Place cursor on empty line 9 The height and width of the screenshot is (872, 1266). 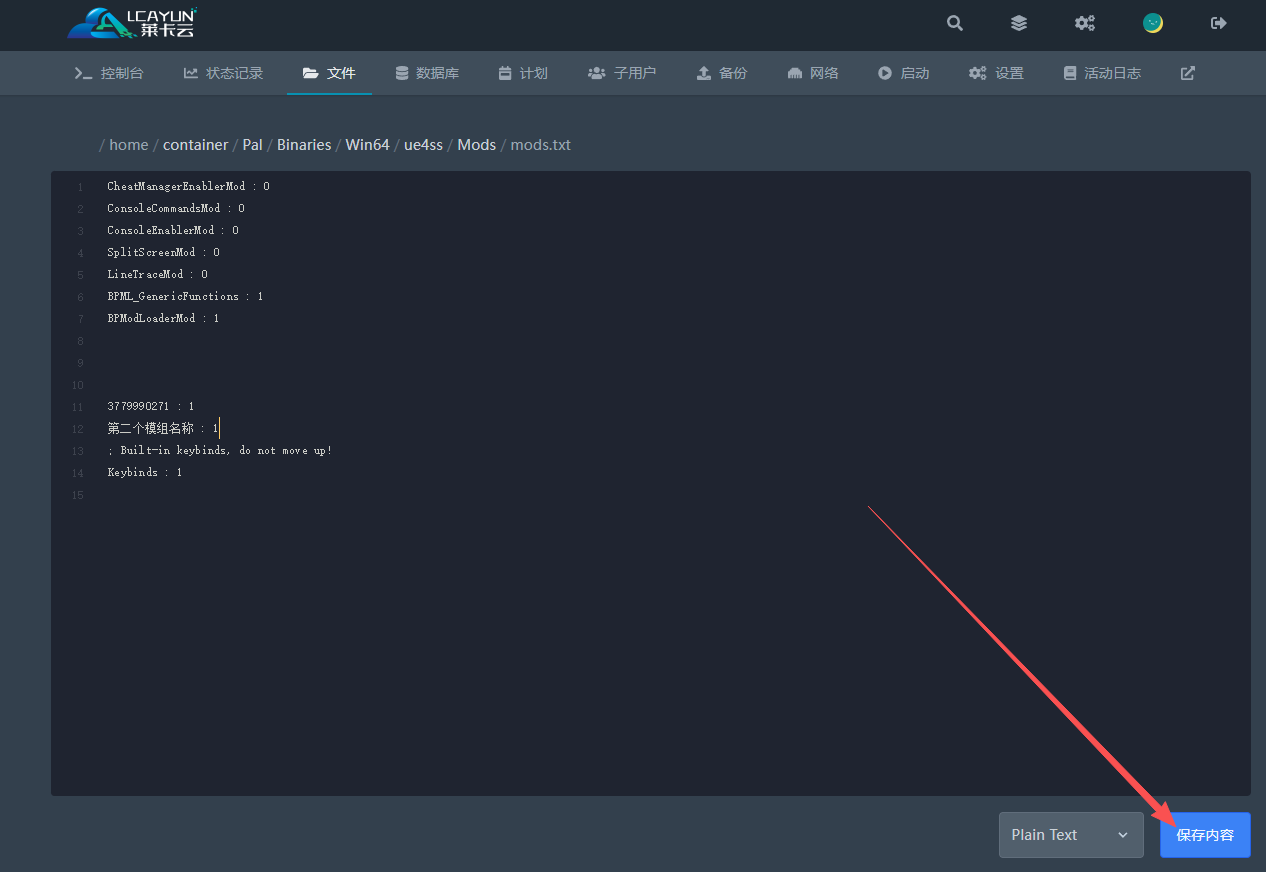click(x=670, y=363)
